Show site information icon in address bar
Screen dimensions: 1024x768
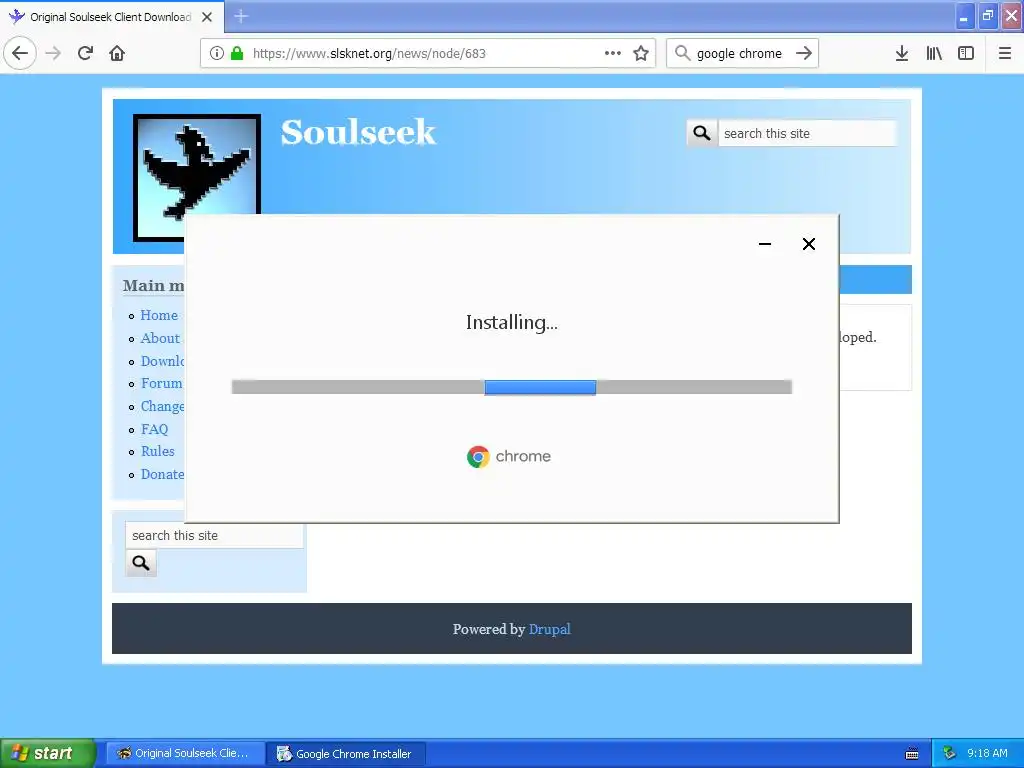point(217,53)
